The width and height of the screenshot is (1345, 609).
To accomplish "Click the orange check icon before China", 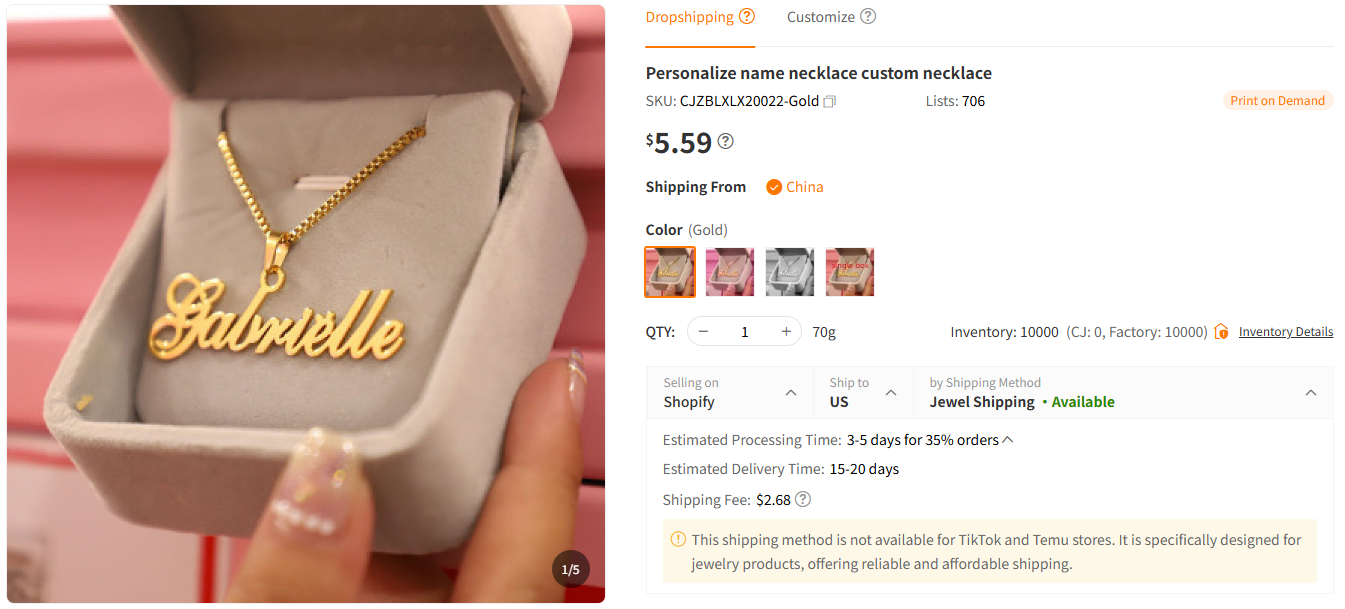I will [x=773, y=187].
